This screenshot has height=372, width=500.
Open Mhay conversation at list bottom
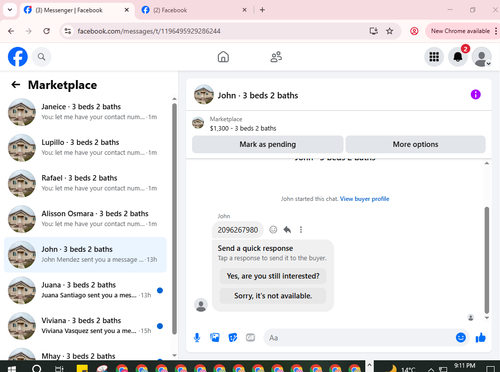85,353
